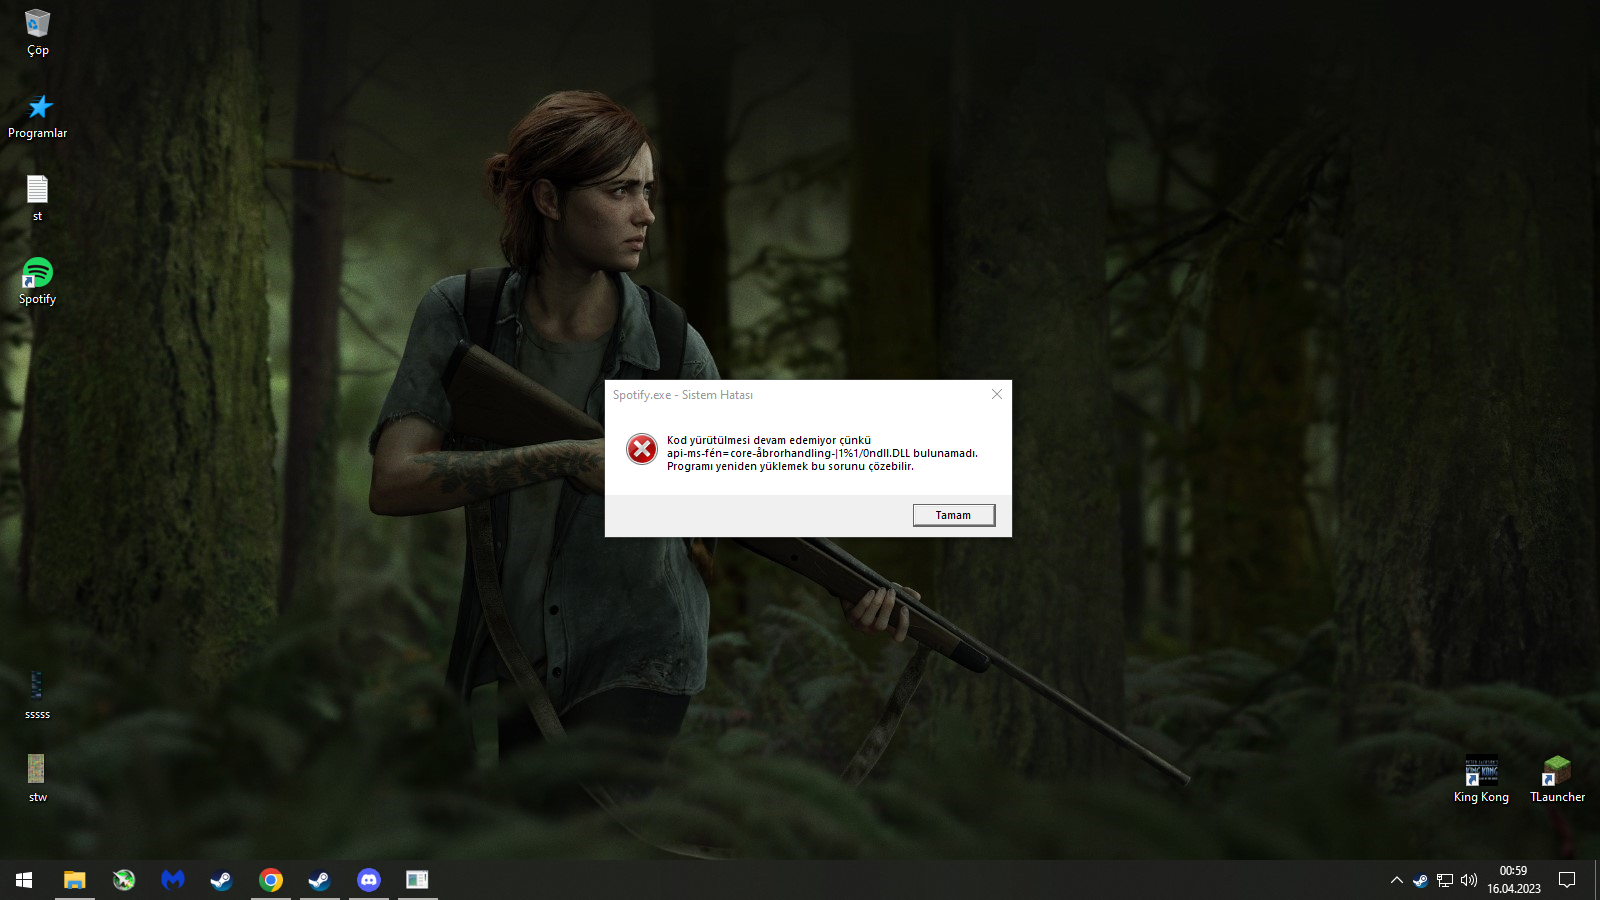Screen dimensions: 1600x900
Task: Click Tamam in the Spotify error dialog
Action: (953, 515)
